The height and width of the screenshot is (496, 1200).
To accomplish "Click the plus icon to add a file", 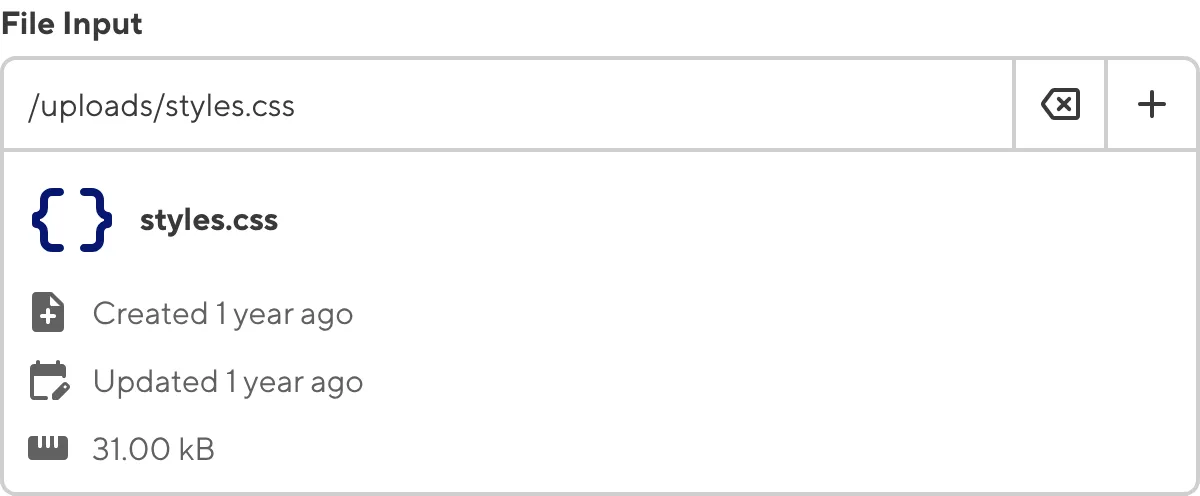I will (x=1152, y=104).
